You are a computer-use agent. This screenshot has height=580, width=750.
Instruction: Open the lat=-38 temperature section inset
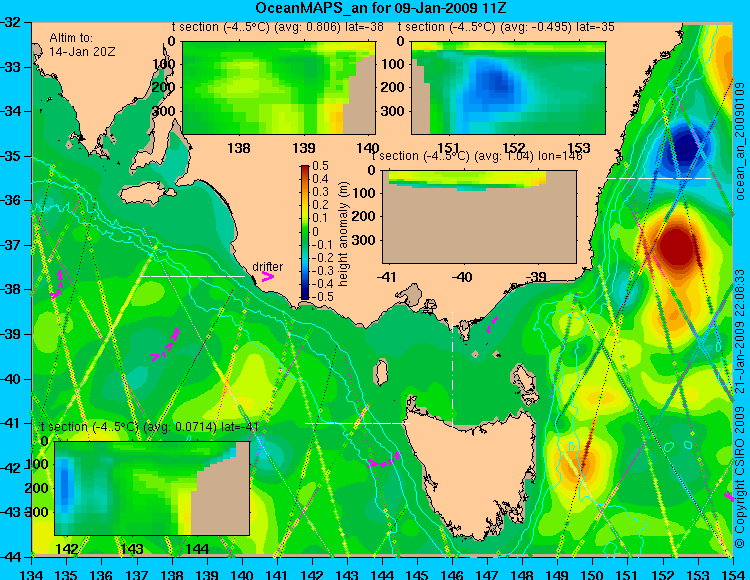coord(279,88)
